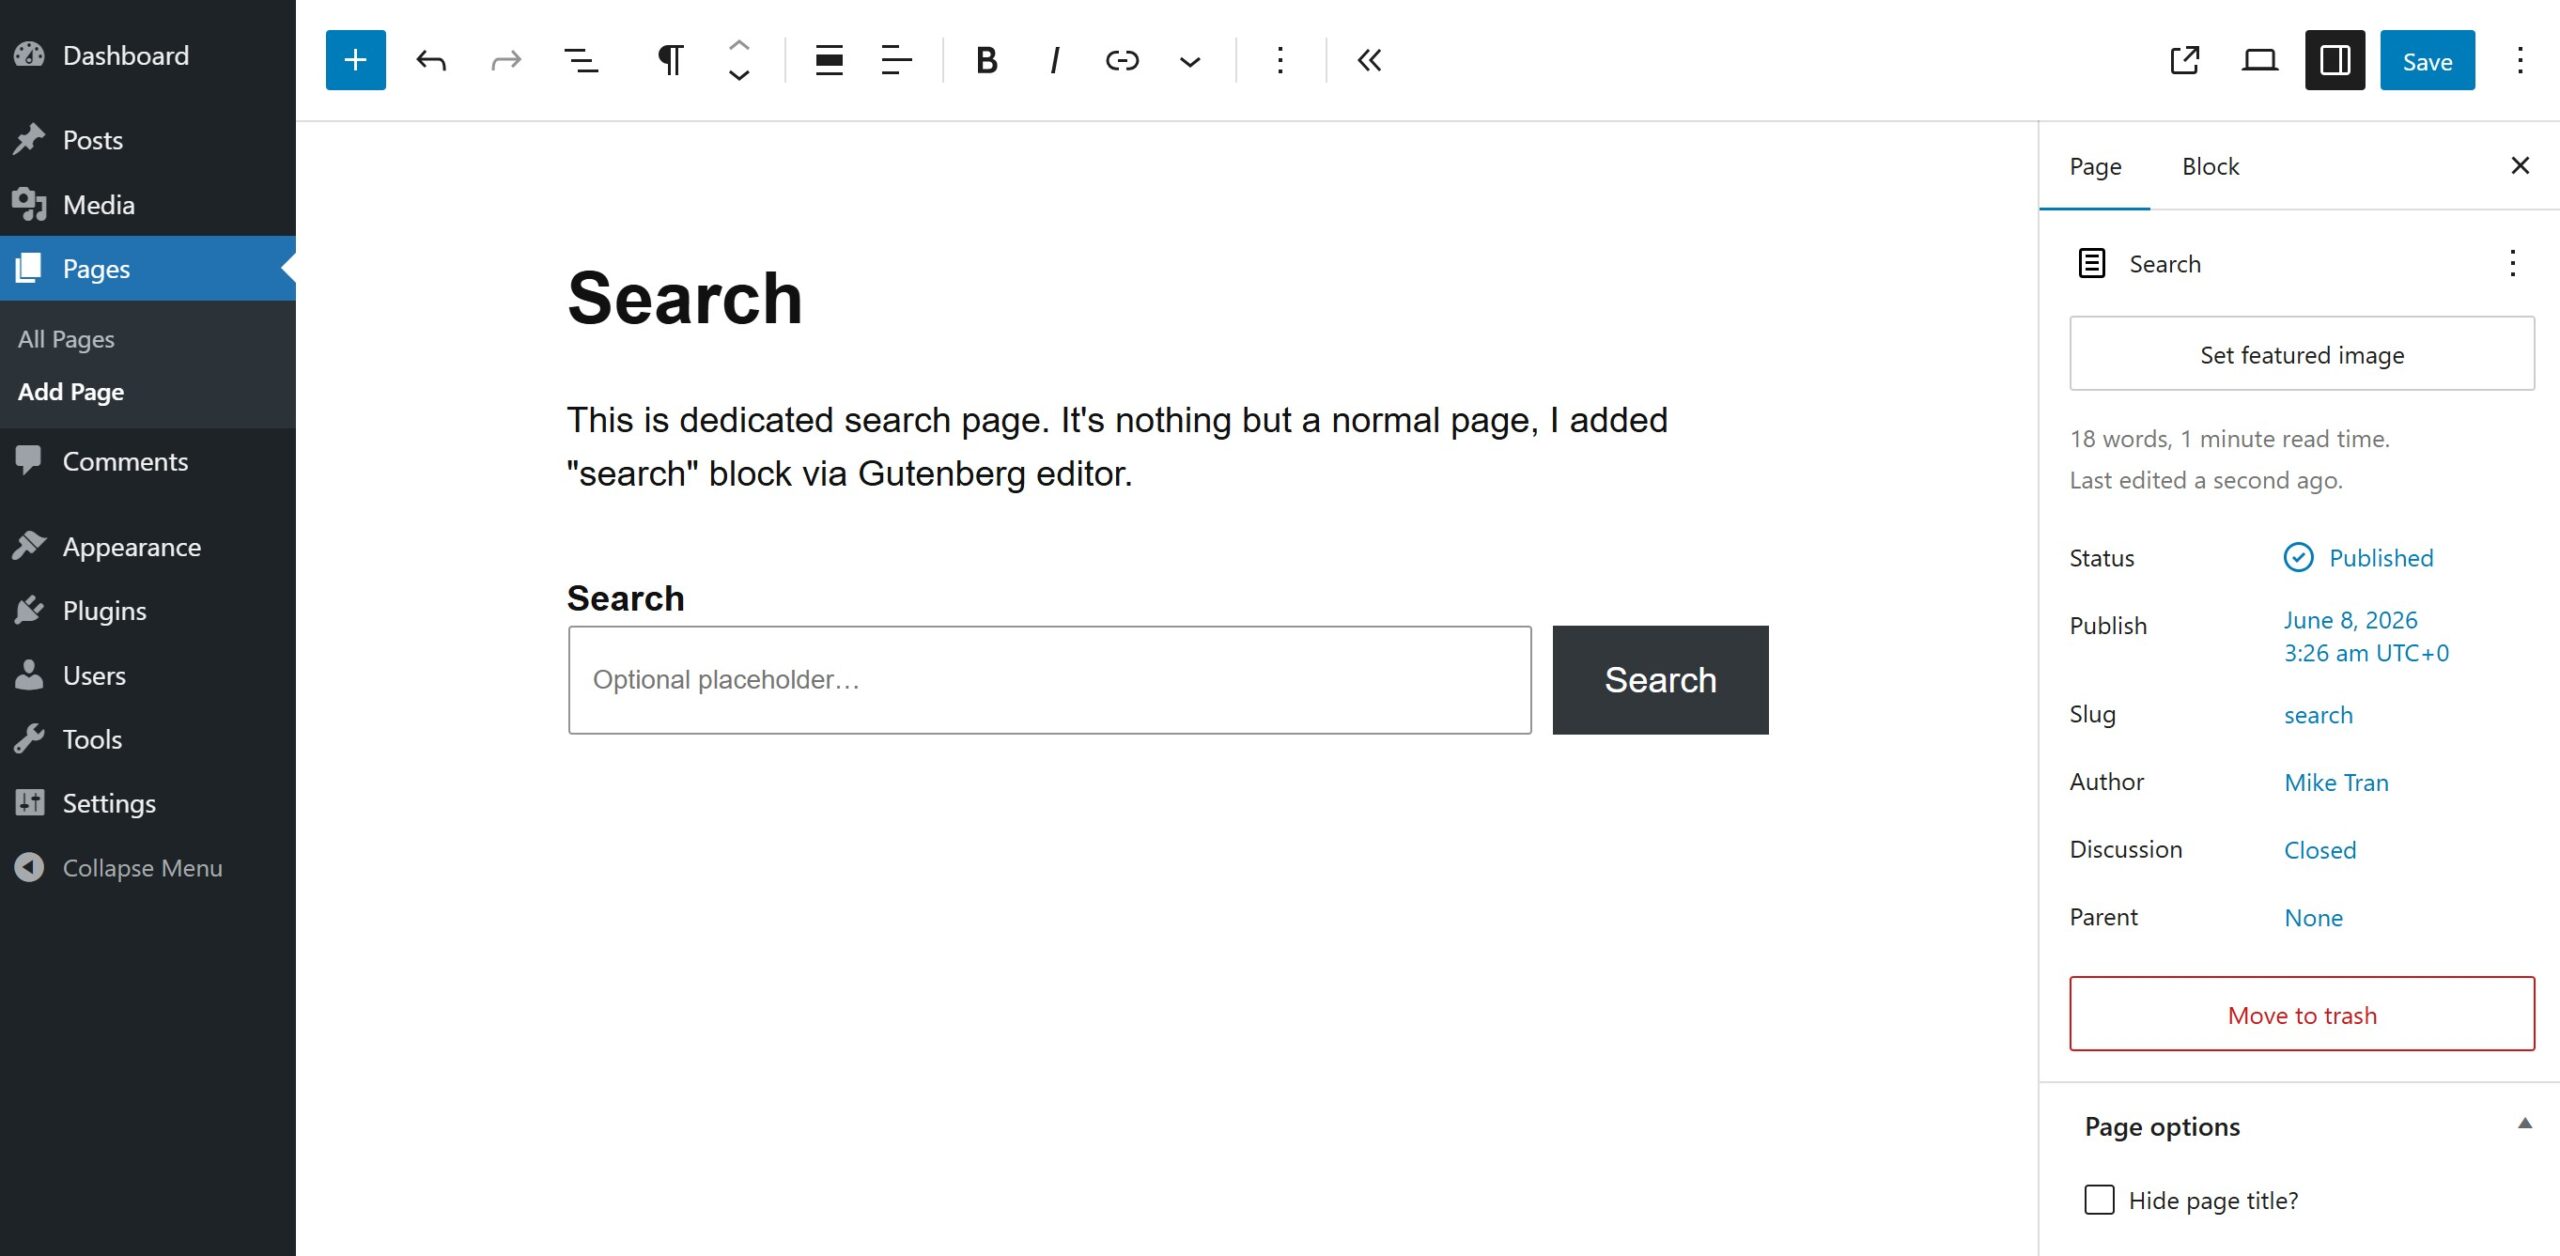Open the Media menu

pos(148,204)
